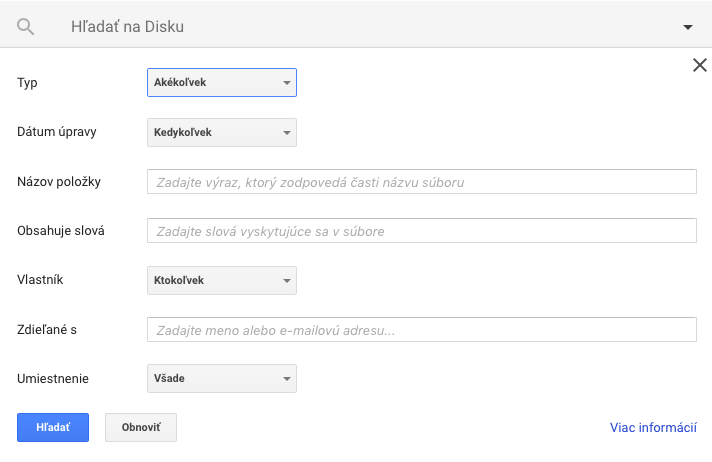This screenshot has height=462, width=712.
Task: Click the Umiestnenie label
Action: pyautogui.click(x=53, y=378)
